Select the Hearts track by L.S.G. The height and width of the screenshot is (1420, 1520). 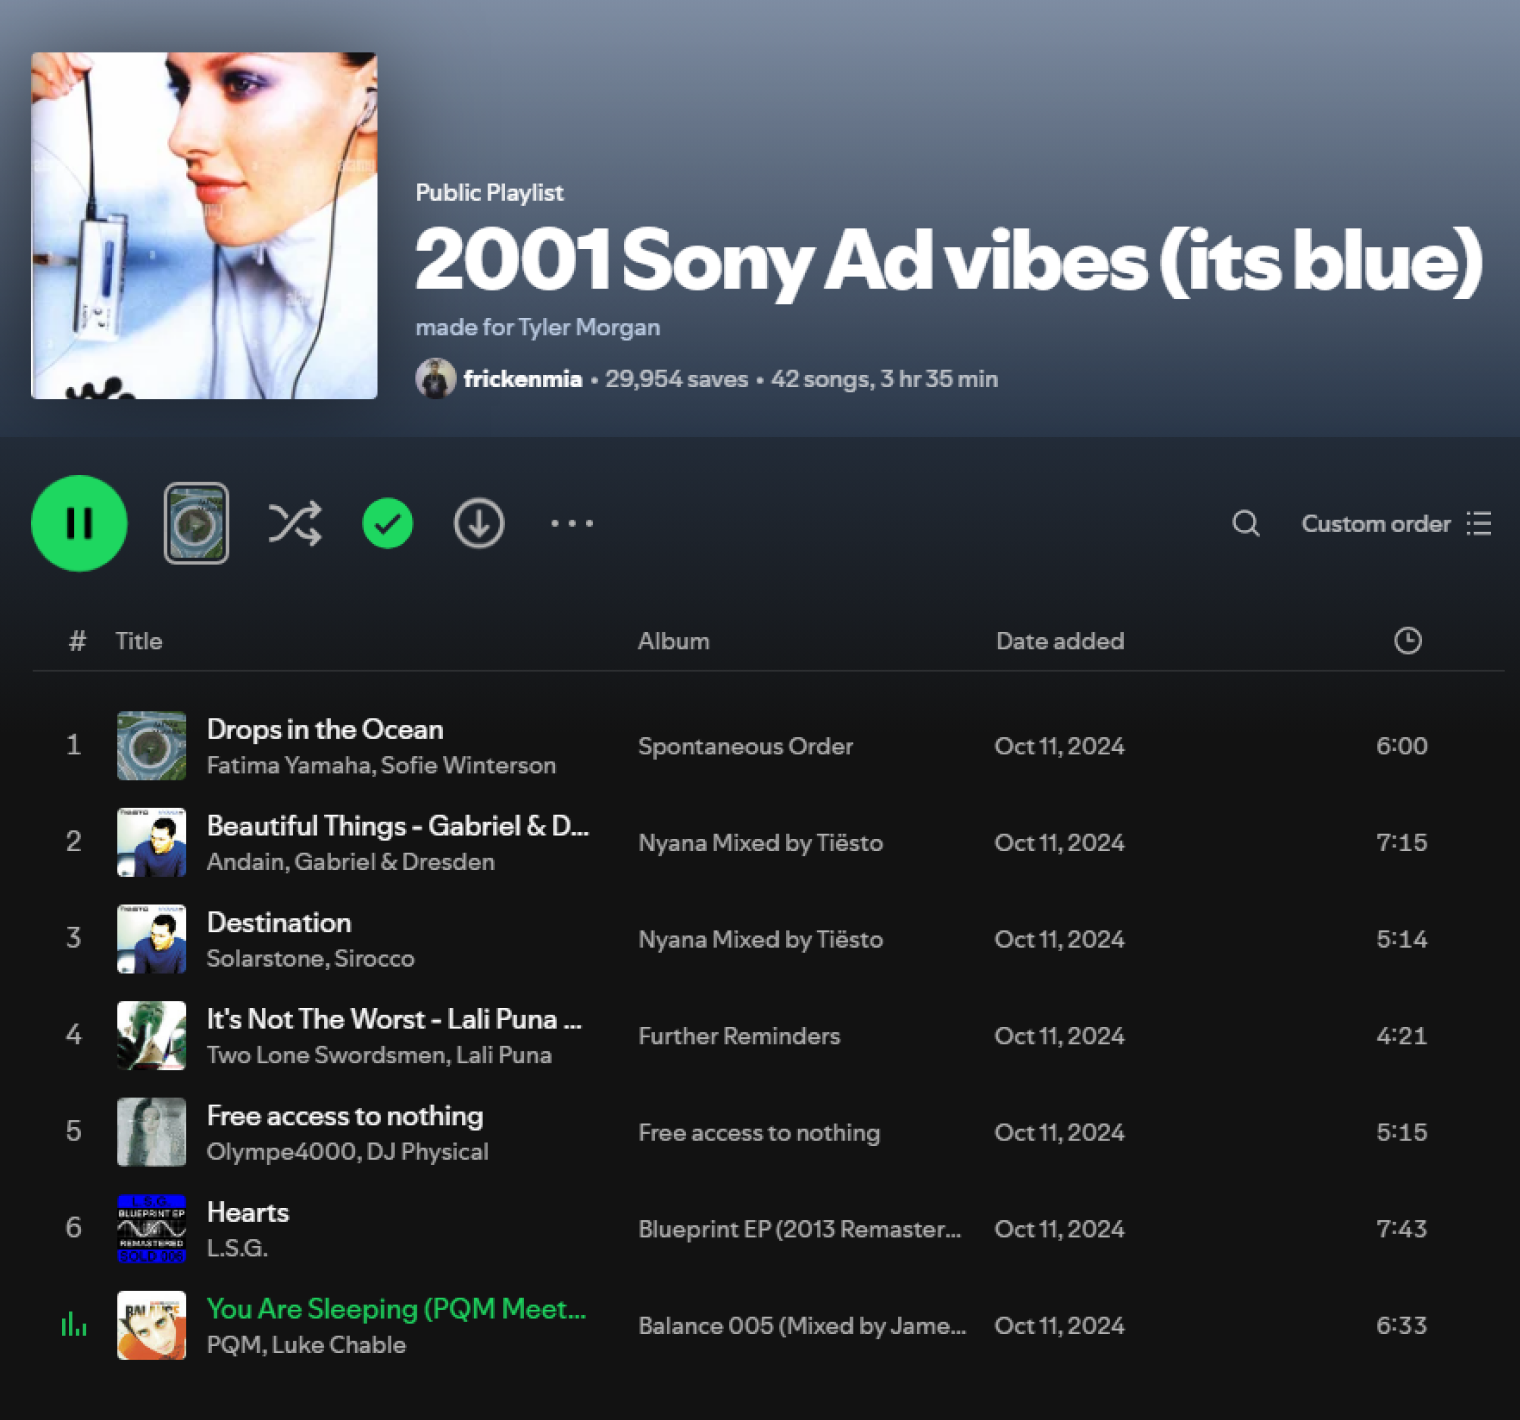(248, 1212)
